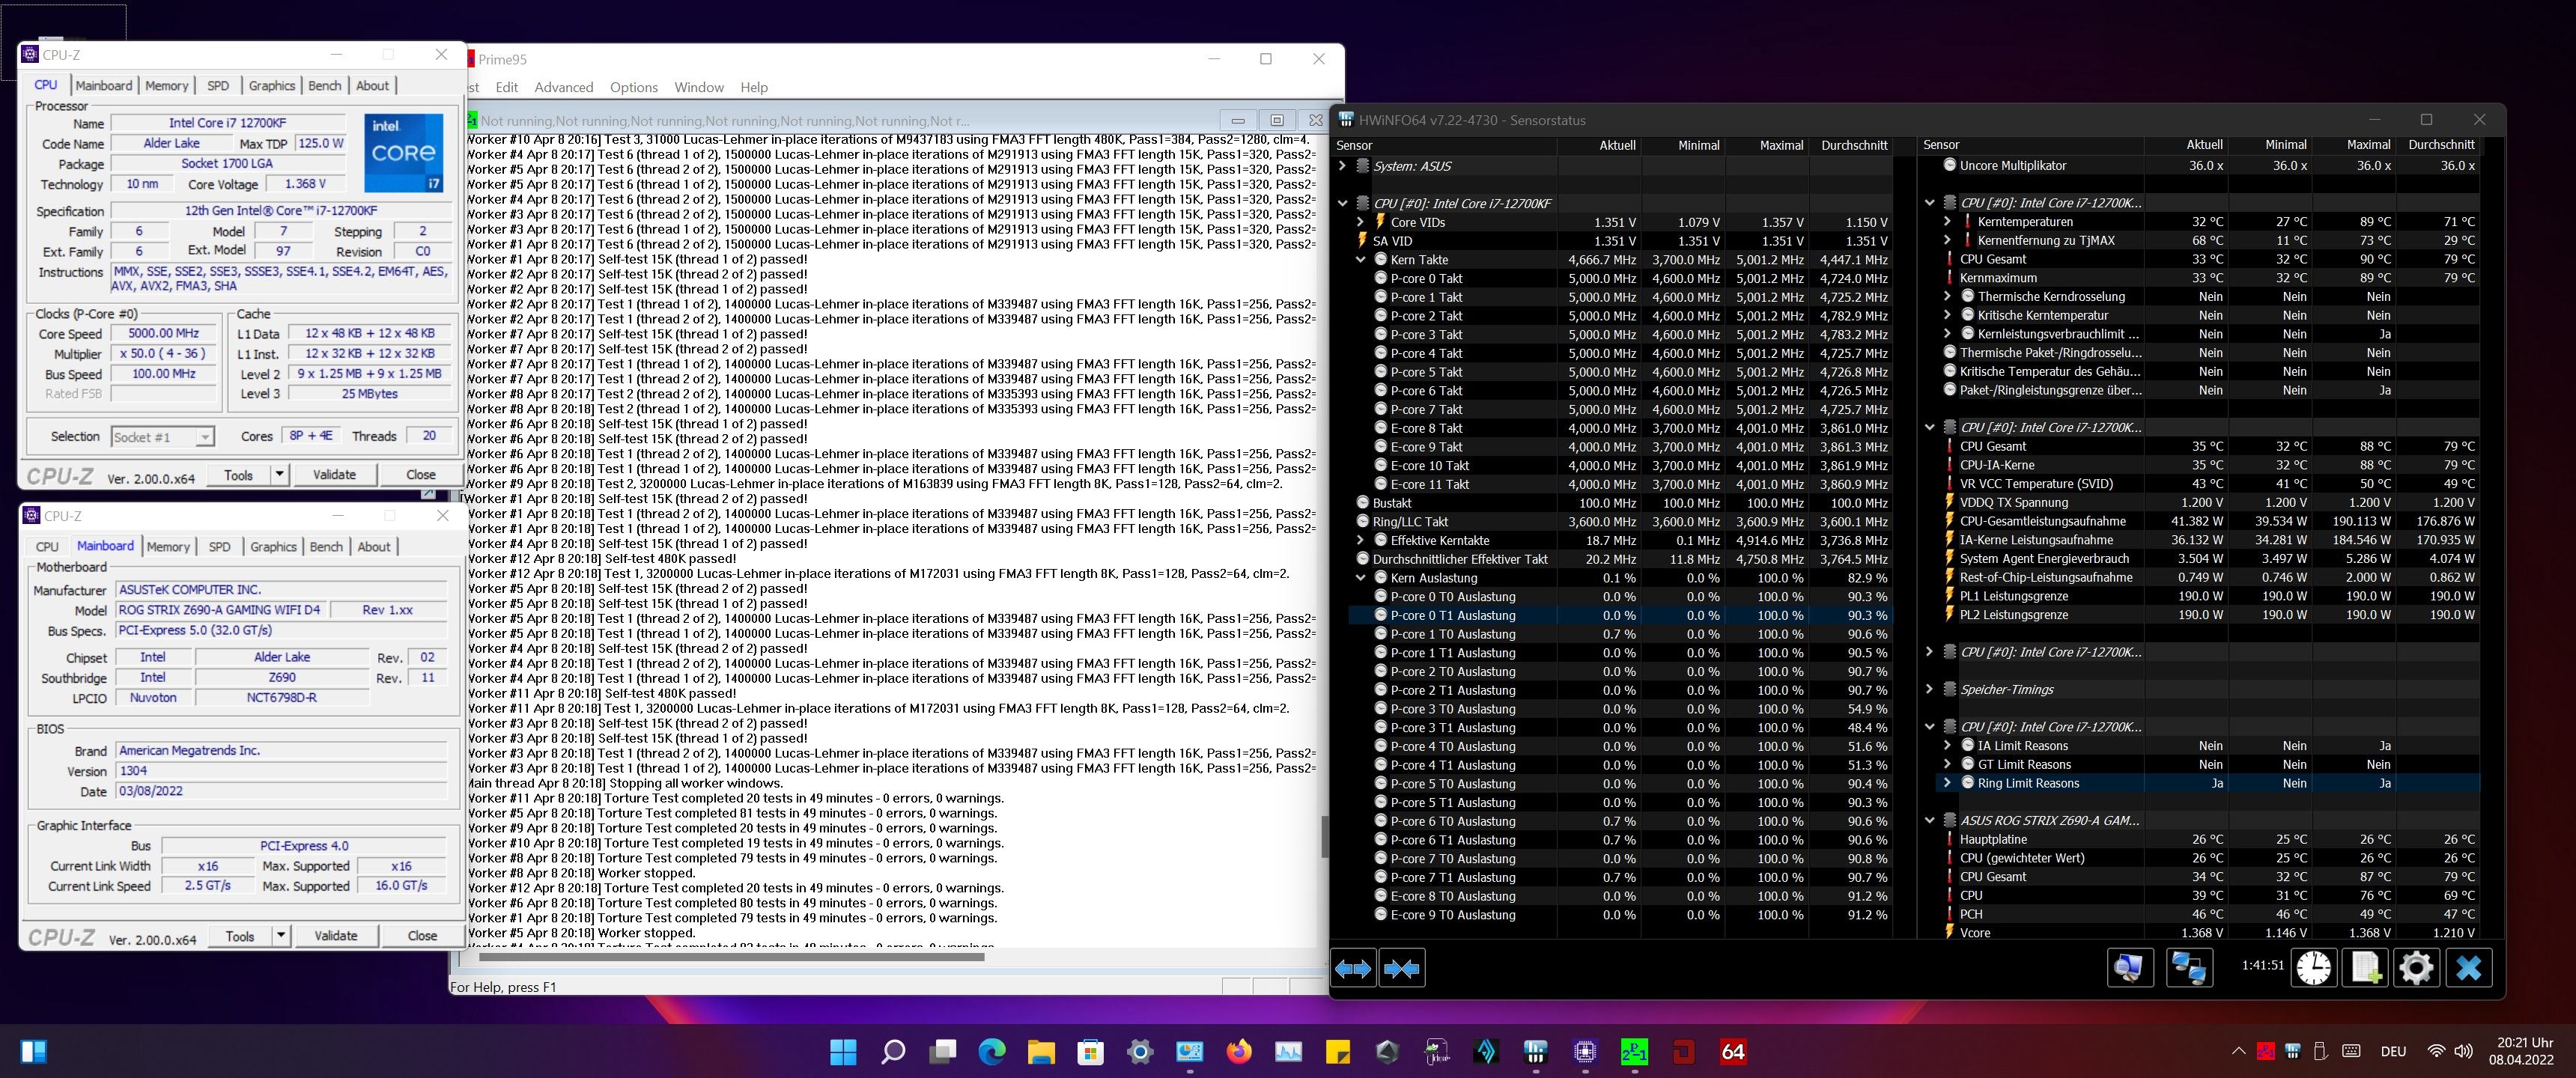Open Prime95 Advanced menu
This screenshot has height=1078, width=2576.
(x=563, y=87)
